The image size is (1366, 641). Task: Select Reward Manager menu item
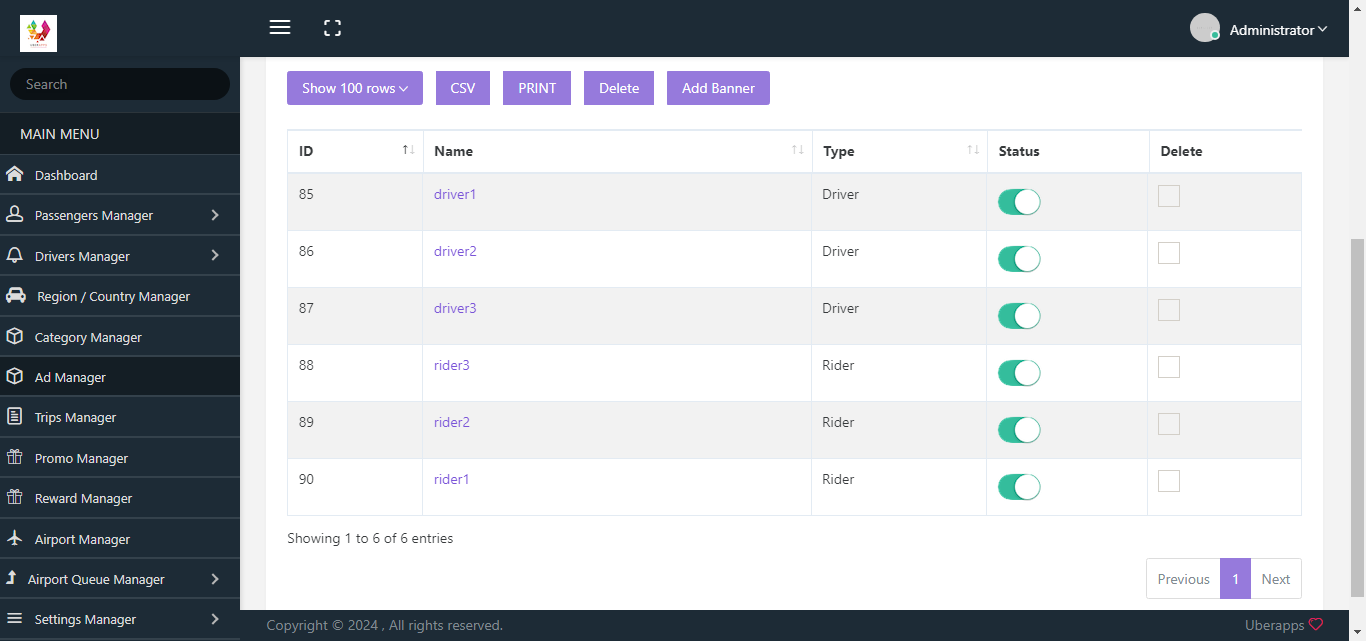(83, 498)
